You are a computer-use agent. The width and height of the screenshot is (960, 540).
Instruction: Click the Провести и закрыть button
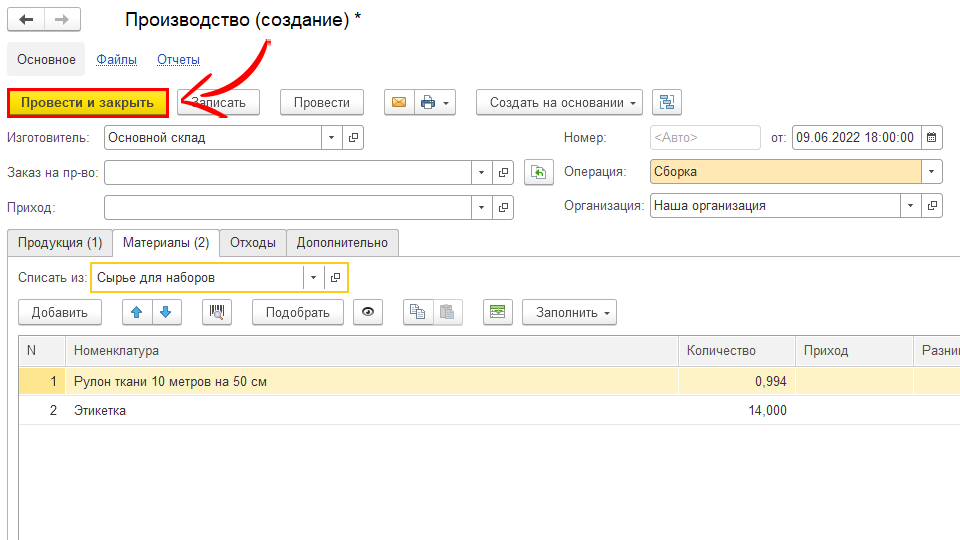tap(87, 102)
